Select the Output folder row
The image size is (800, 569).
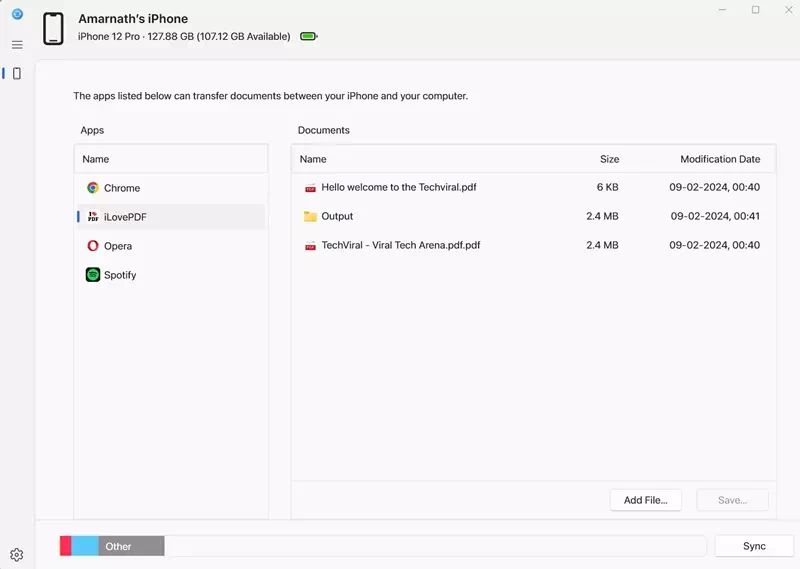[x=533, y=216]
